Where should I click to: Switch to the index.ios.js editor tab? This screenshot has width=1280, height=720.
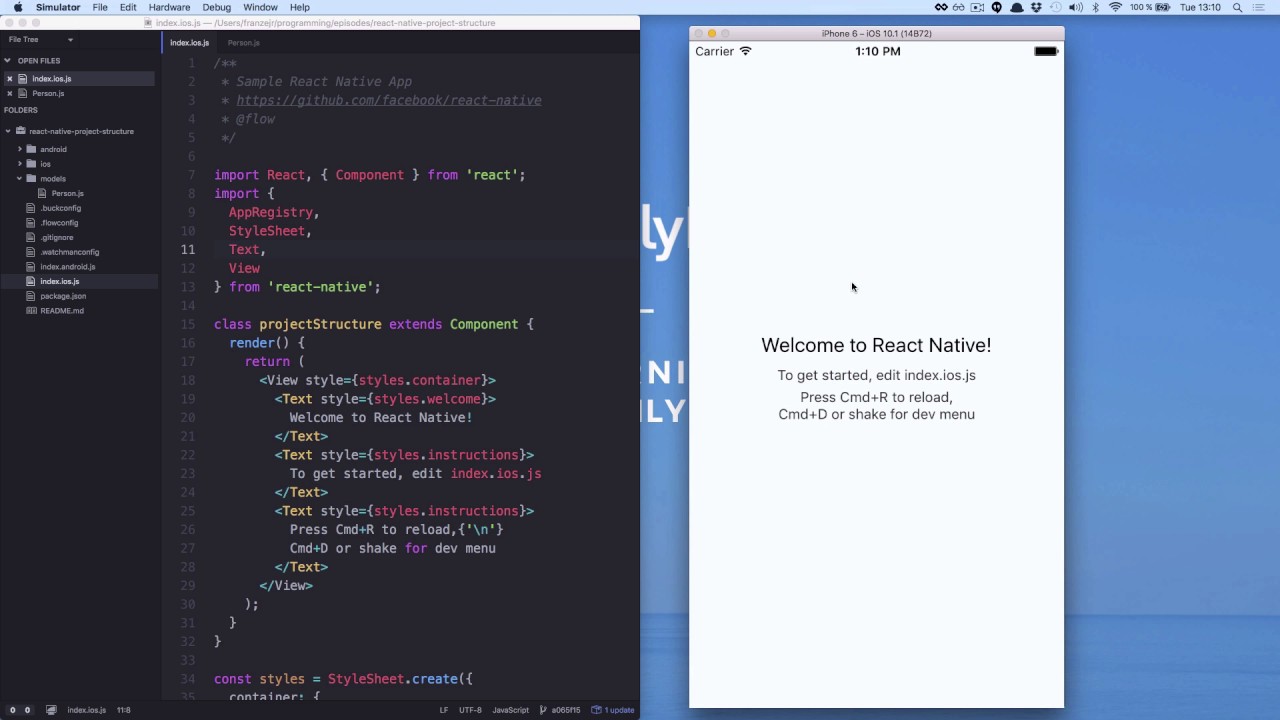click(189, 43)
